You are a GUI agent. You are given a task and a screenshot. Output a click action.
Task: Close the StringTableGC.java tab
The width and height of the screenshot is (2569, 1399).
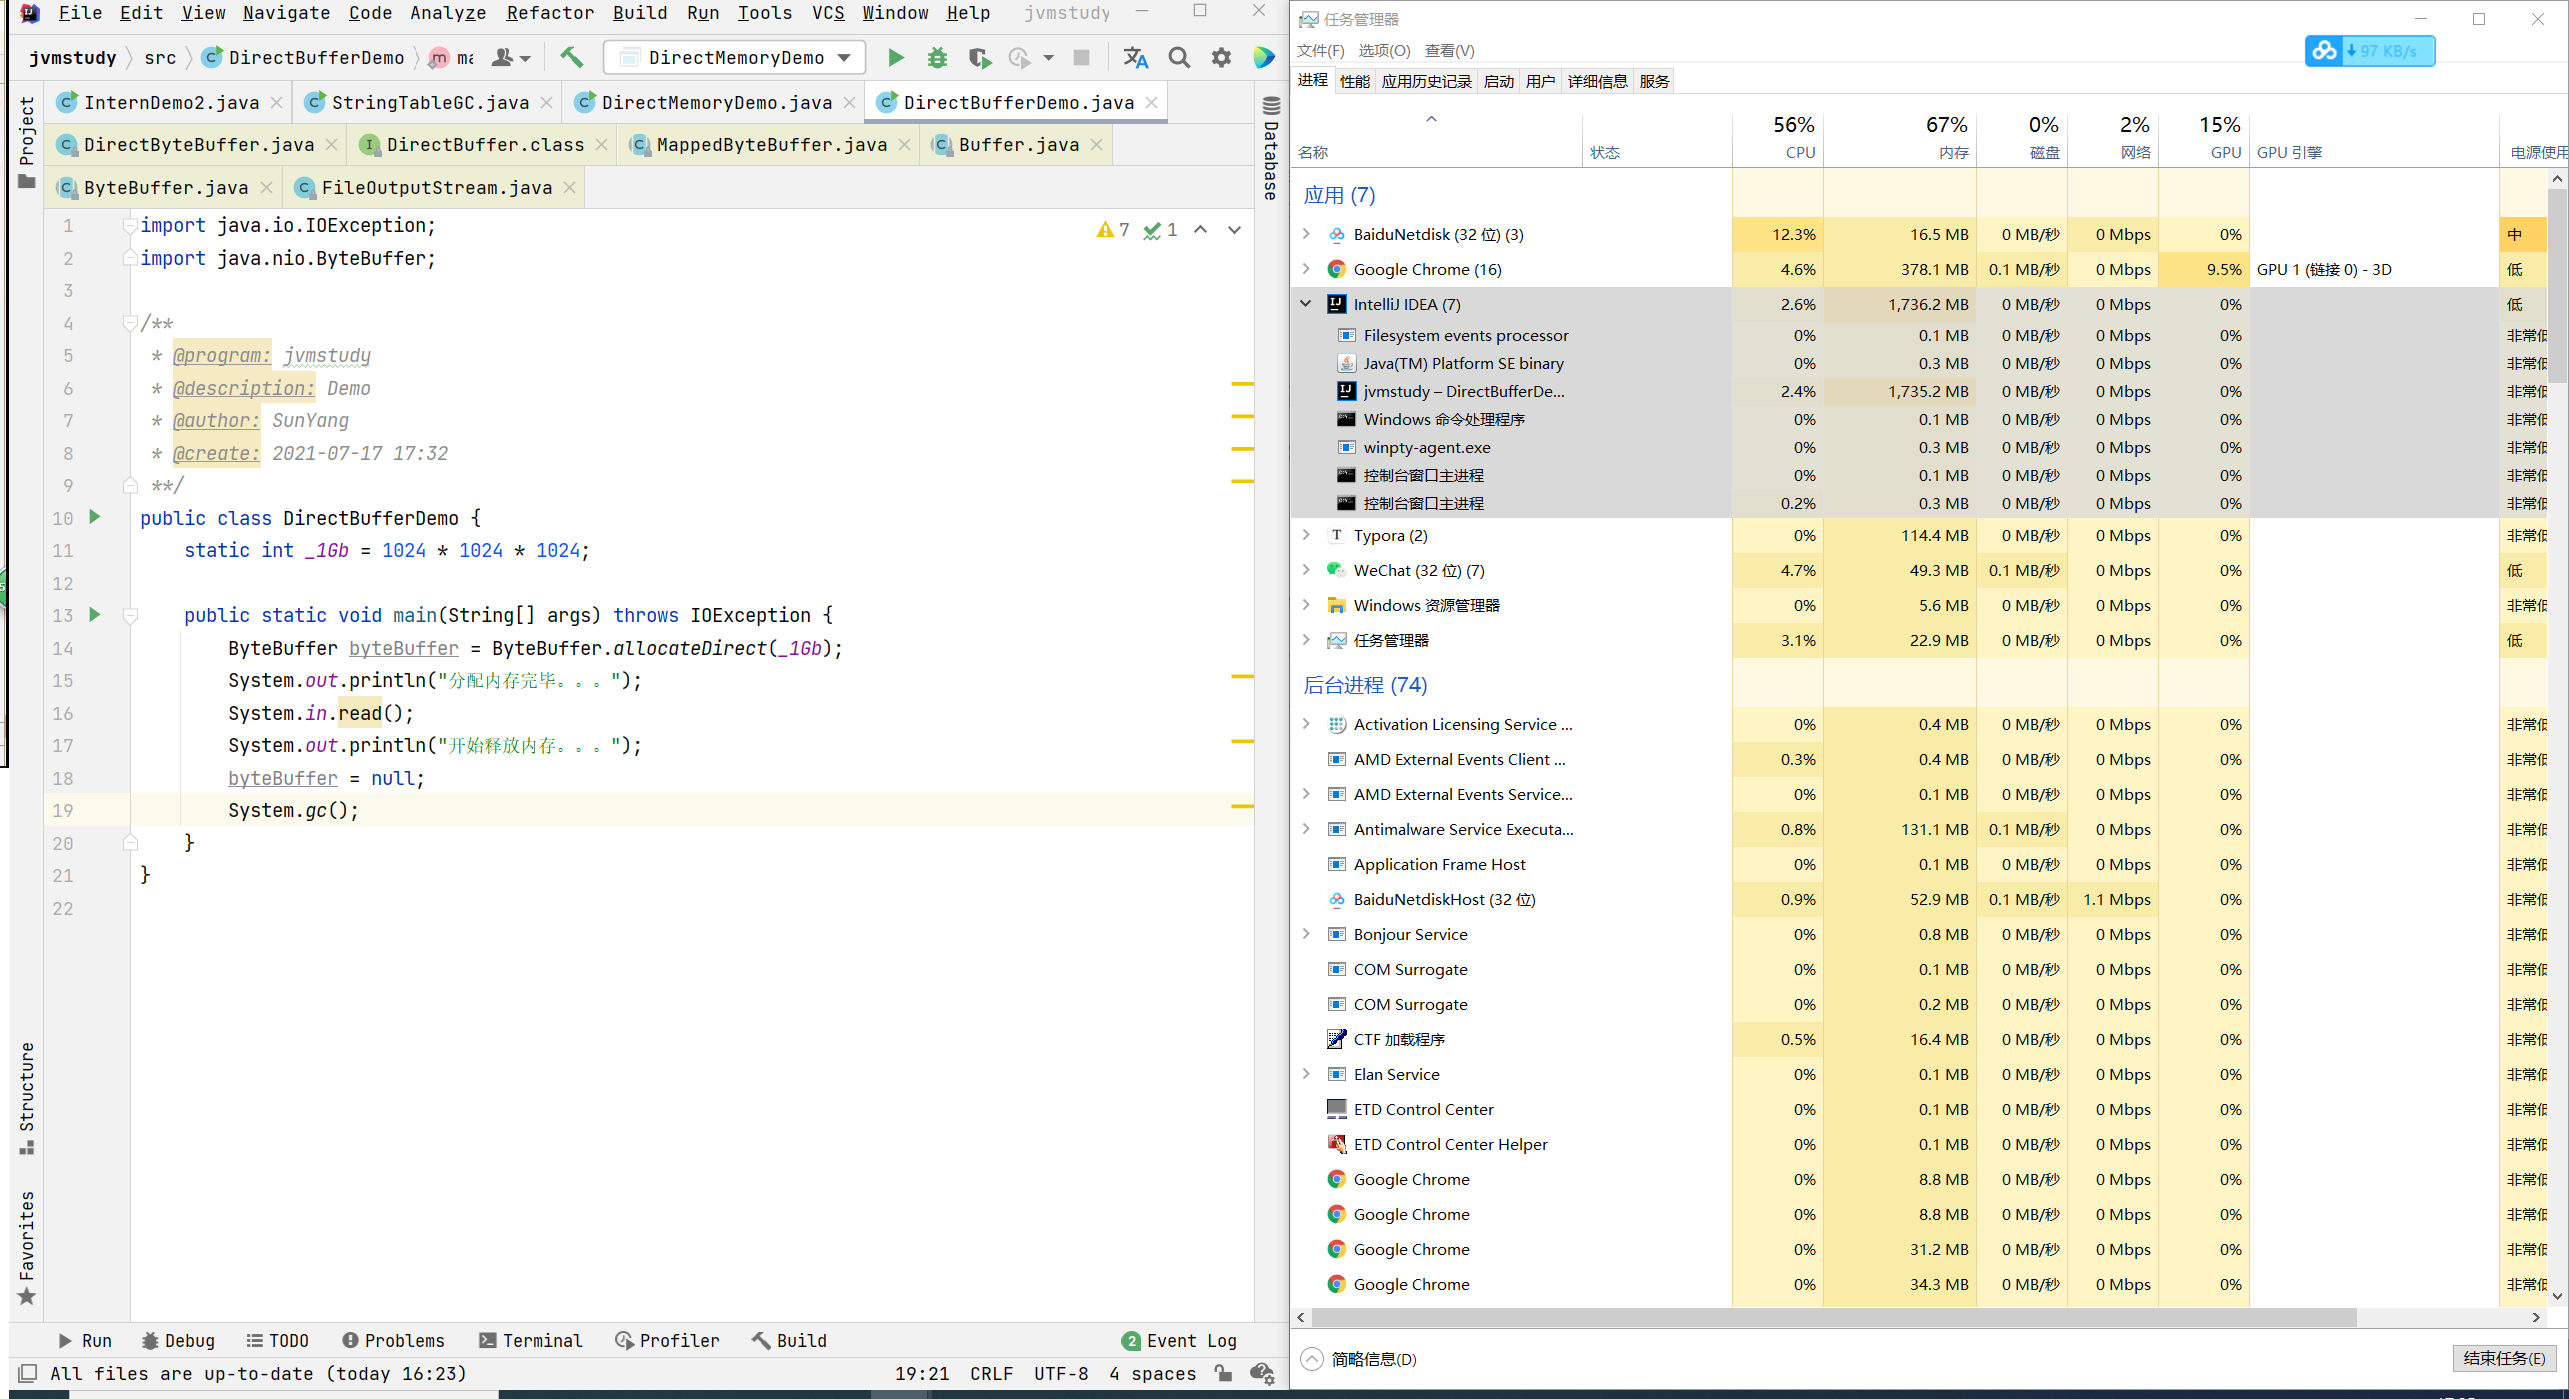click(x=546, y=102)
